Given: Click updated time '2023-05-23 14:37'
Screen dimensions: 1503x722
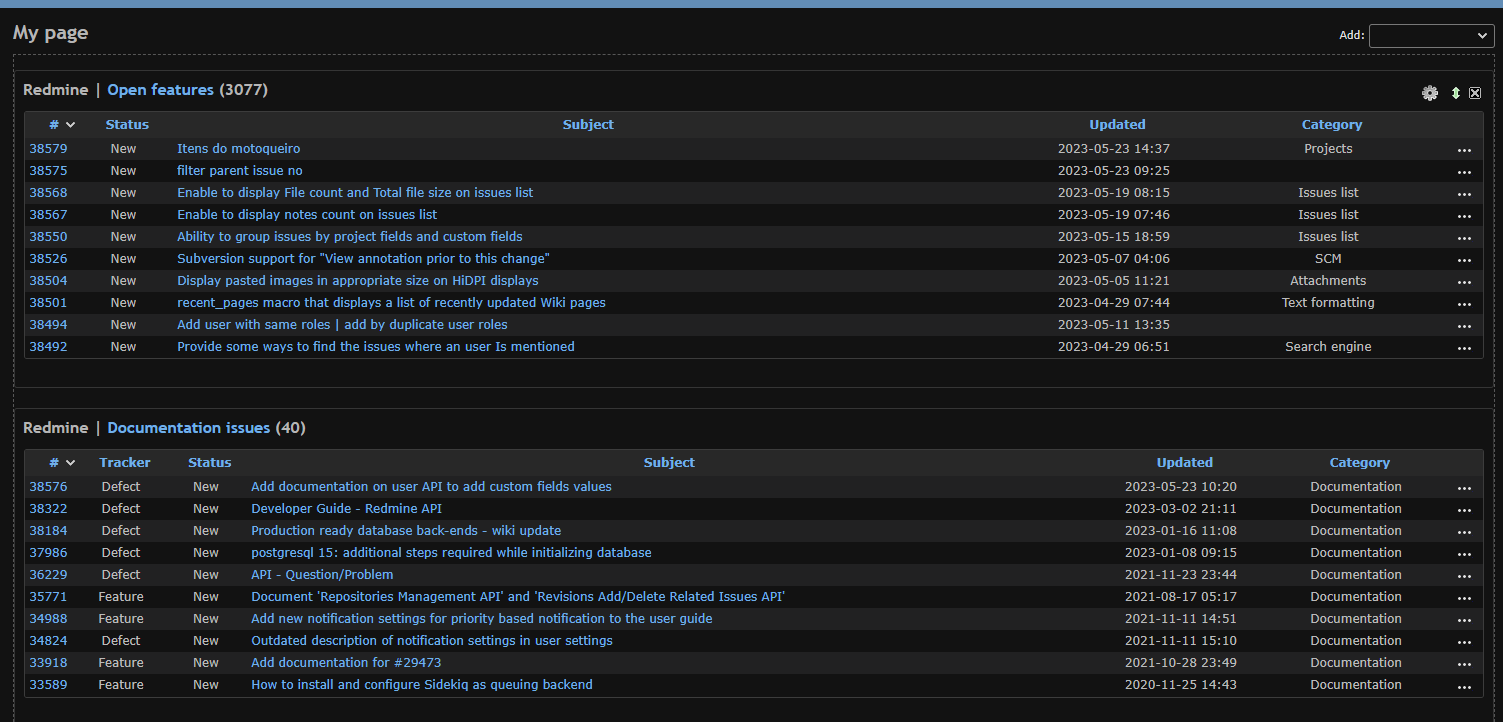Looking at the screenshot, I should (1114, 149).
